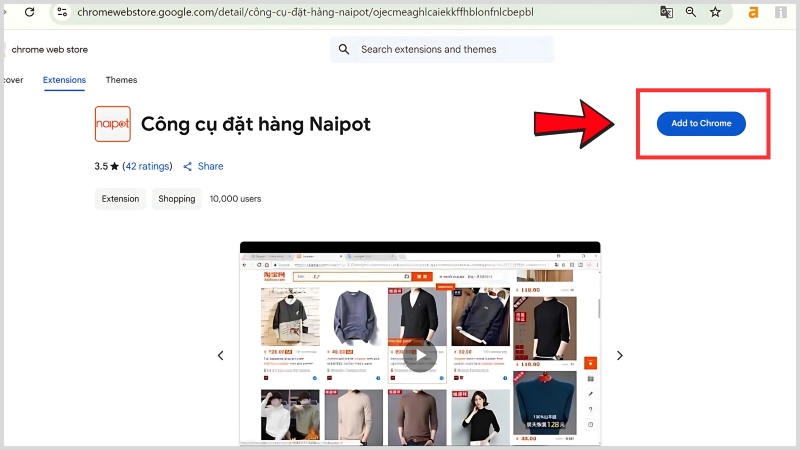Click the preview screenshot thumbnail
This screenshot has width=800, height=450.
coord(420,344)
